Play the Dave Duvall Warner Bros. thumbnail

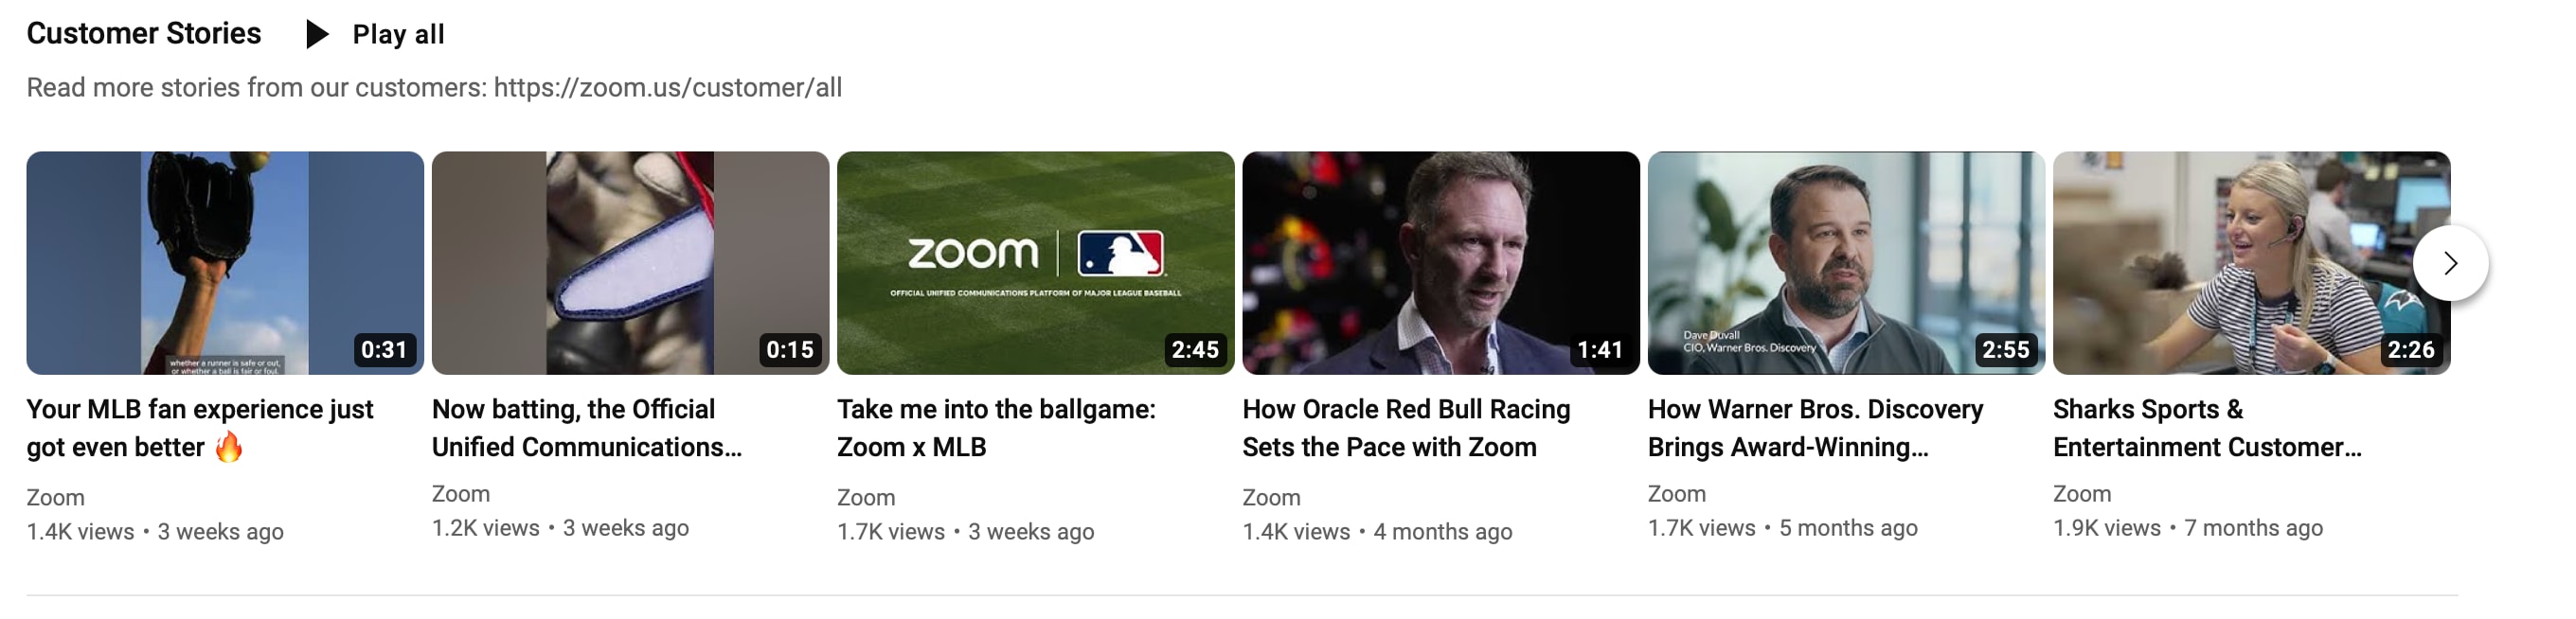(x=1846, y=262)
